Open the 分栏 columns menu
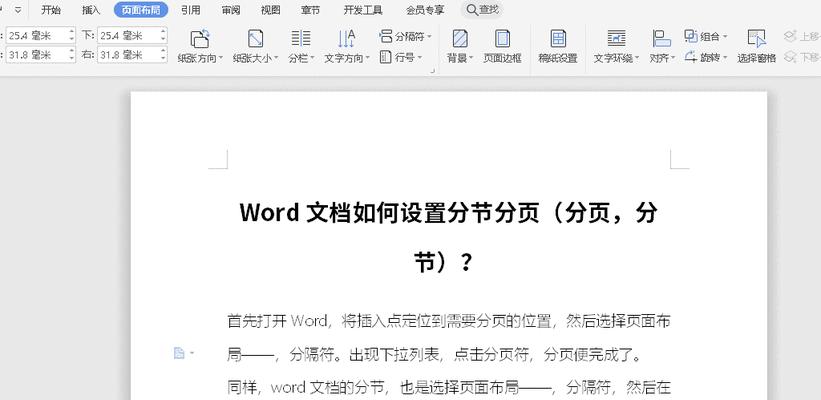This screenshot has height=400, width=821. click(301, 47)
